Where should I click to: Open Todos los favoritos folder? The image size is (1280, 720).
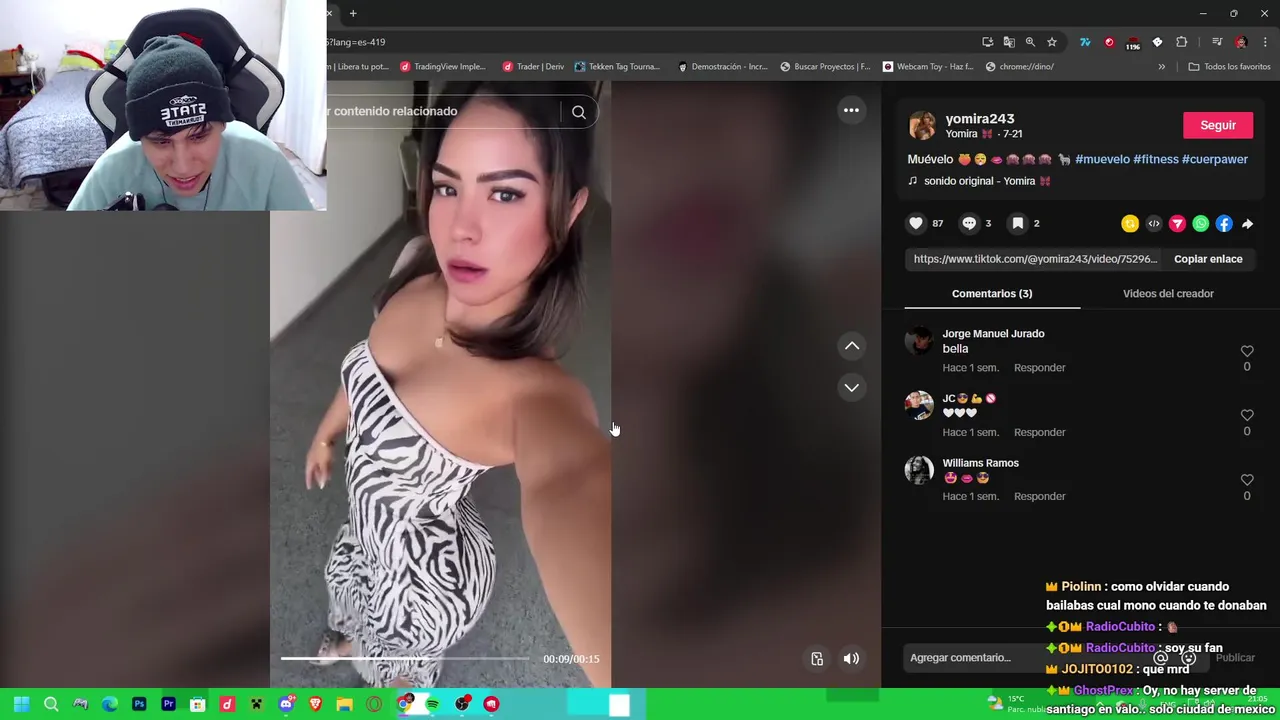(x=1229, y=67)
